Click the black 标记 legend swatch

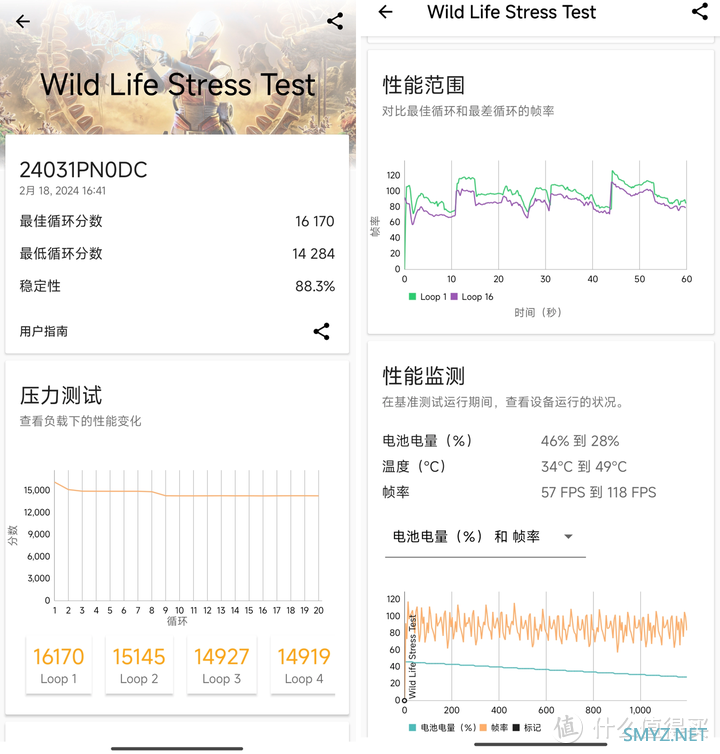tap(516, 728)
